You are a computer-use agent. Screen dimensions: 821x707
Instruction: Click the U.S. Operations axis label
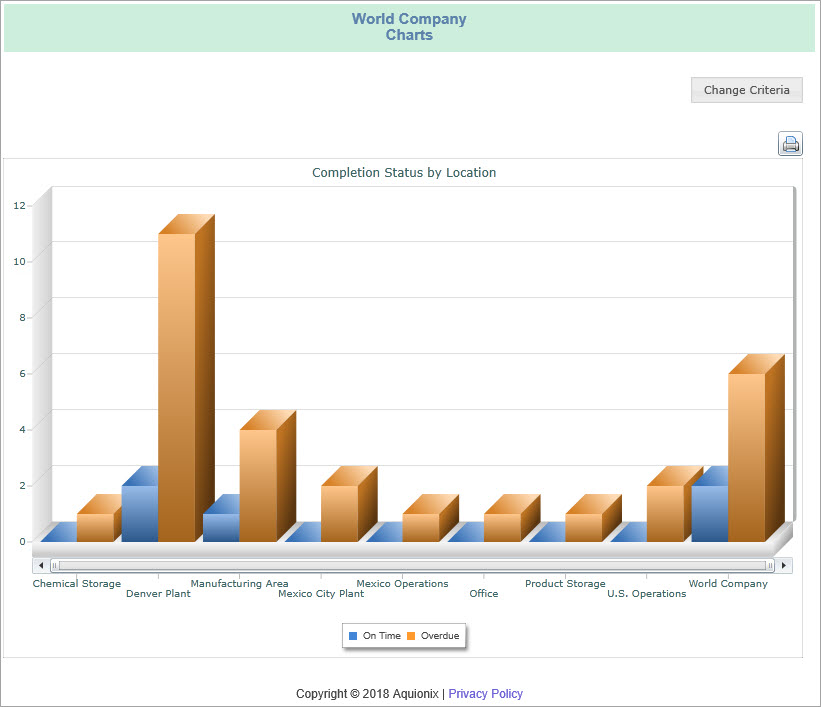coord(646,593)
